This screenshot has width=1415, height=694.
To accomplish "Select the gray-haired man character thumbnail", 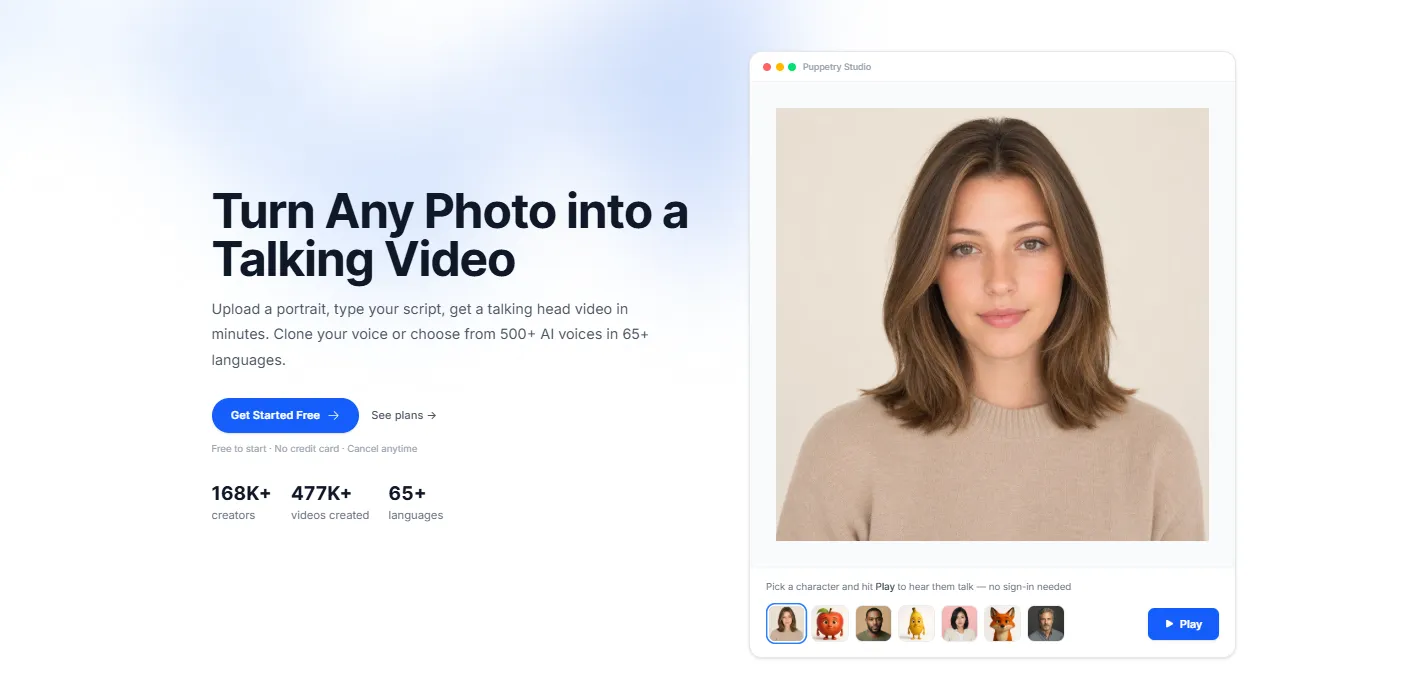I will pos(1046,624).
